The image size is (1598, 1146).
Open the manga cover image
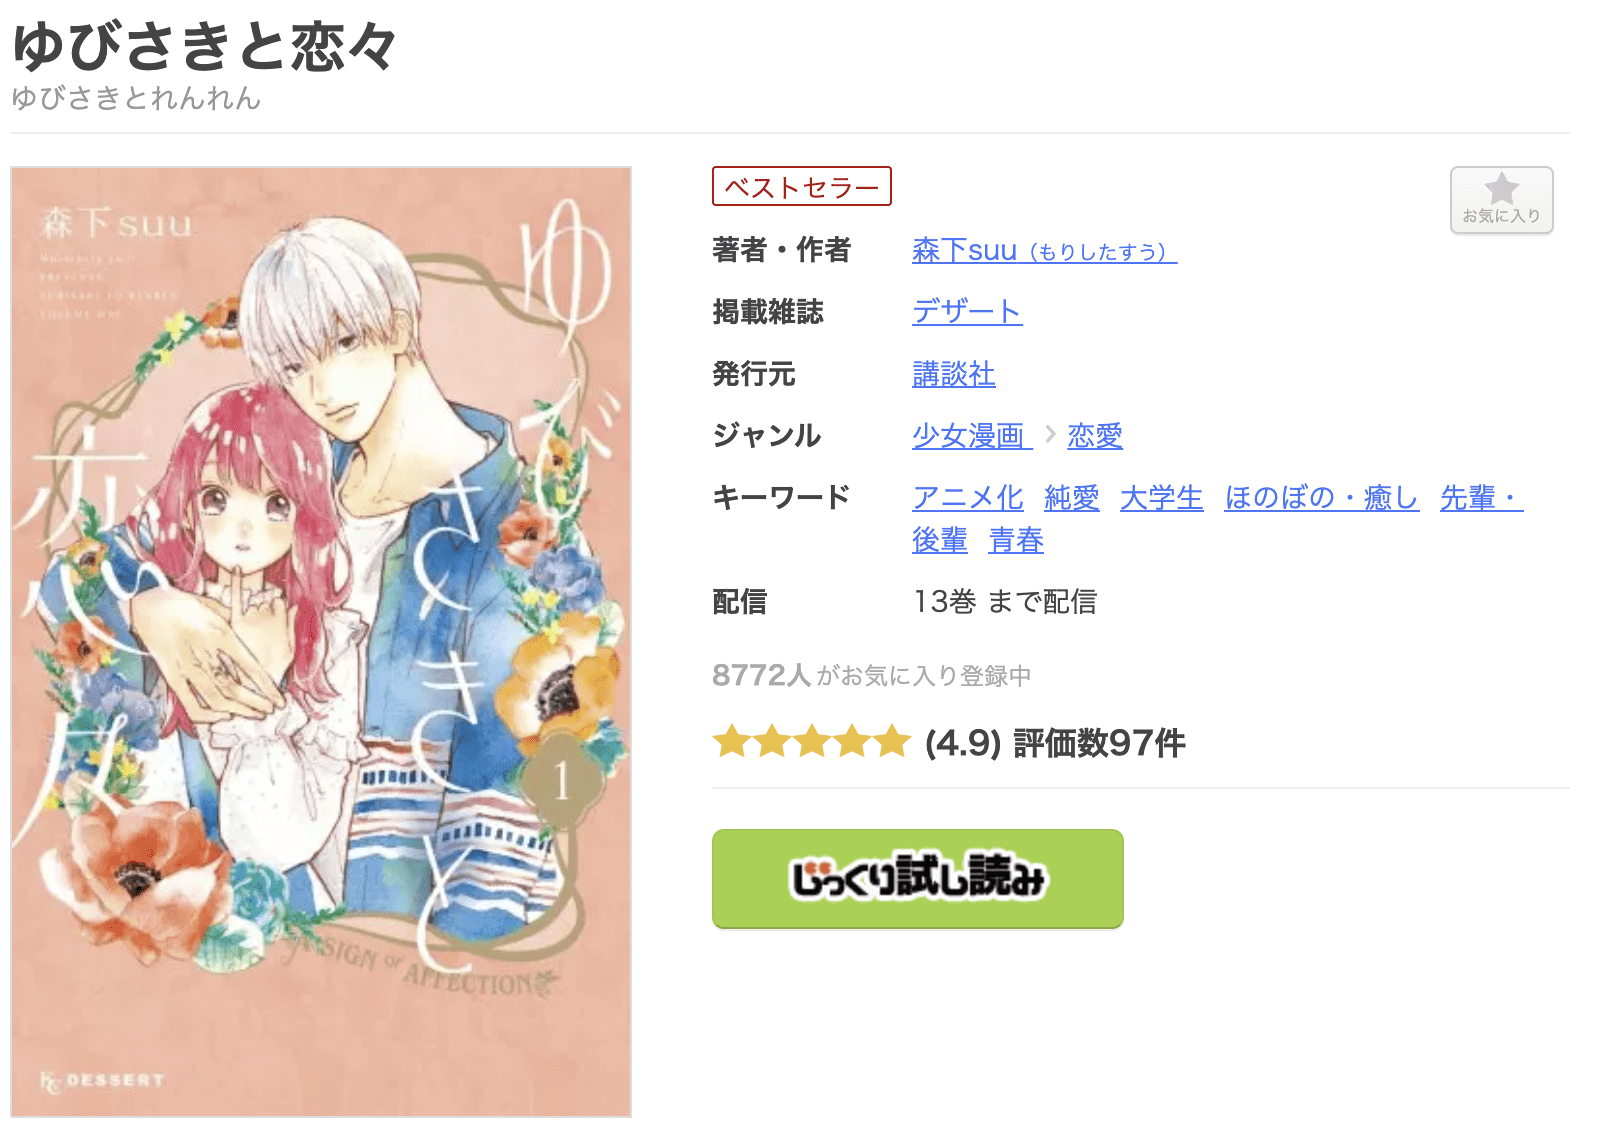321,641
